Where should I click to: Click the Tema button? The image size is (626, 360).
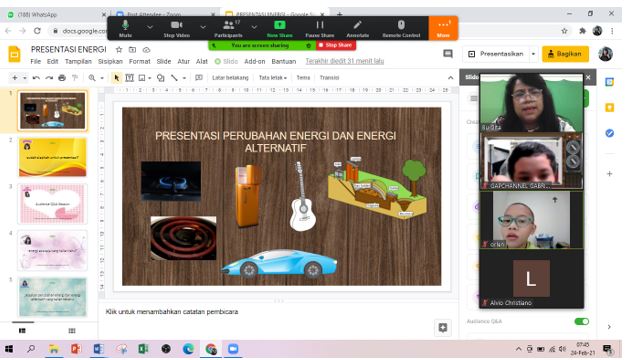(303, 78)
